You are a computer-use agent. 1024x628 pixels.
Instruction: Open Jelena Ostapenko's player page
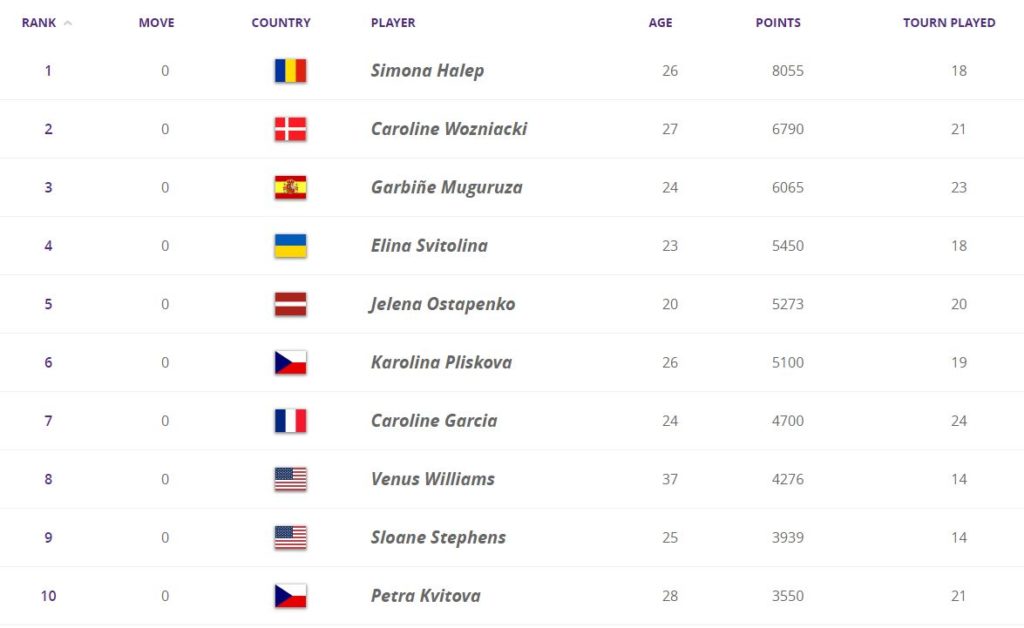pos(442,304)
